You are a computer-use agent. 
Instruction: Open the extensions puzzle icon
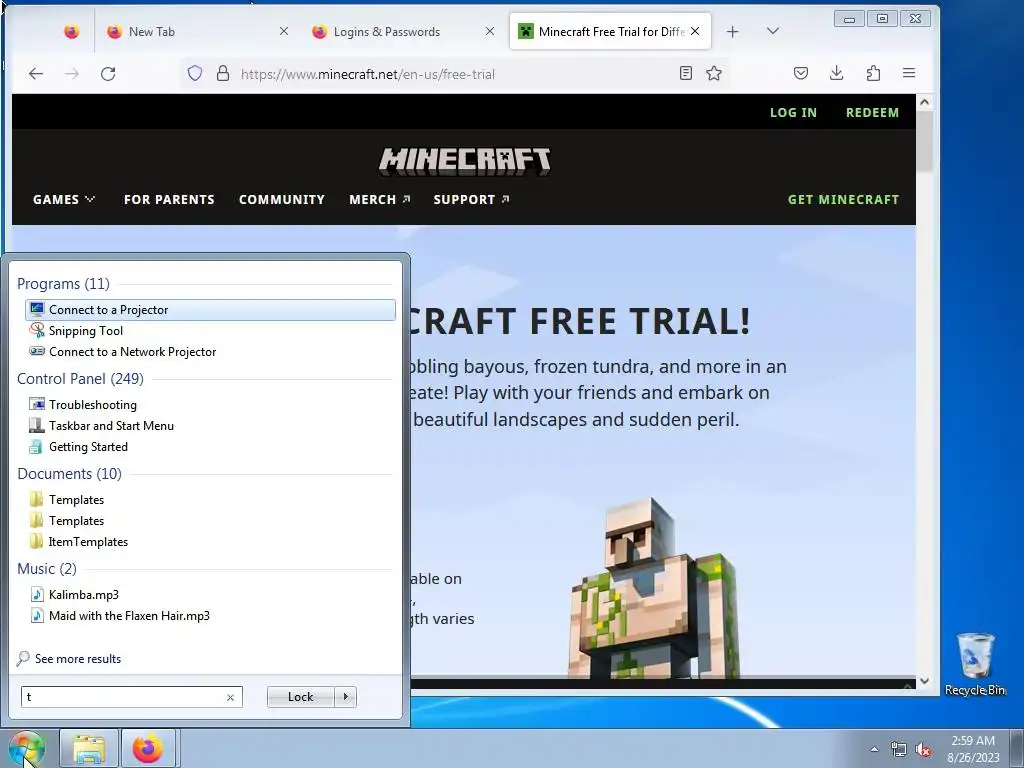(x=873, y=73)
